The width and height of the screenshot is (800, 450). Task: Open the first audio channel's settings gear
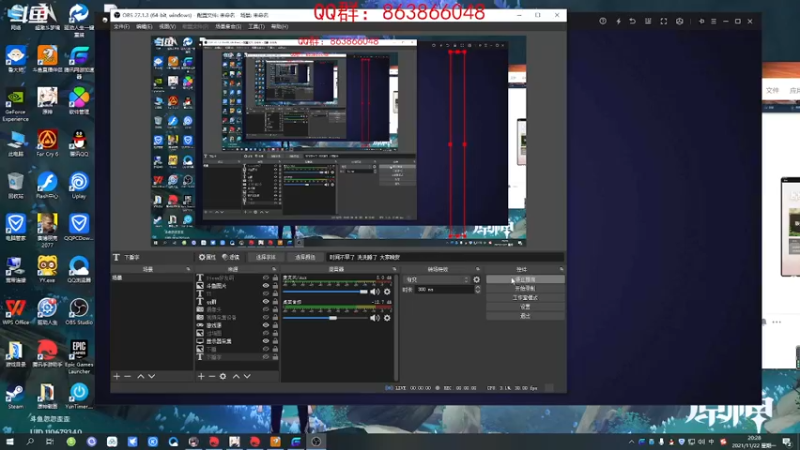[387, 292]
